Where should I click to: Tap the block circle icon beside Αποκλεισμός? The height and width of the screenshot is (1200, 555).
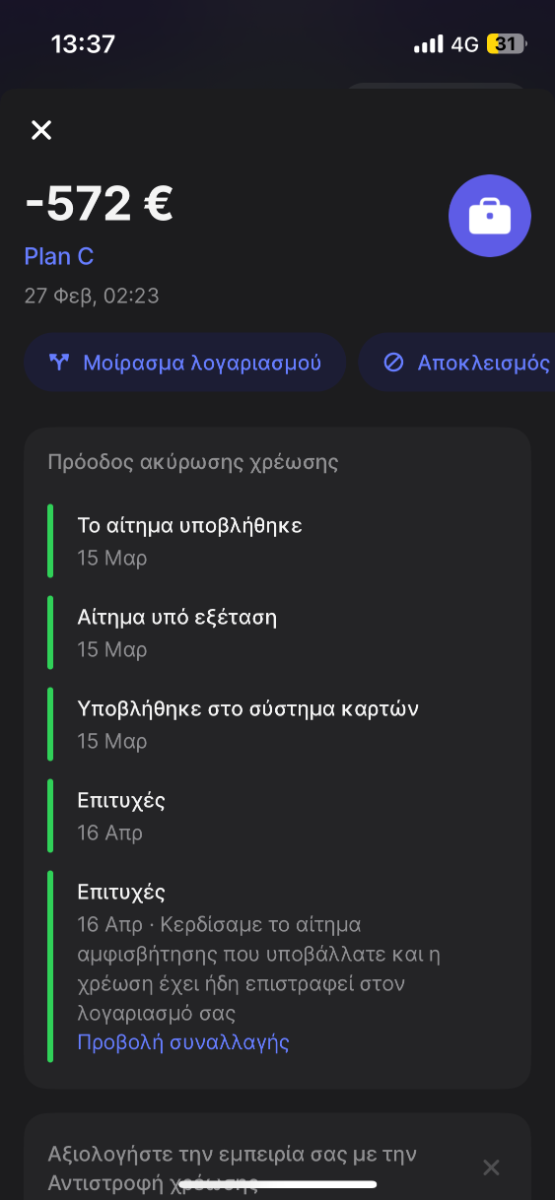(x=394, y=362)
